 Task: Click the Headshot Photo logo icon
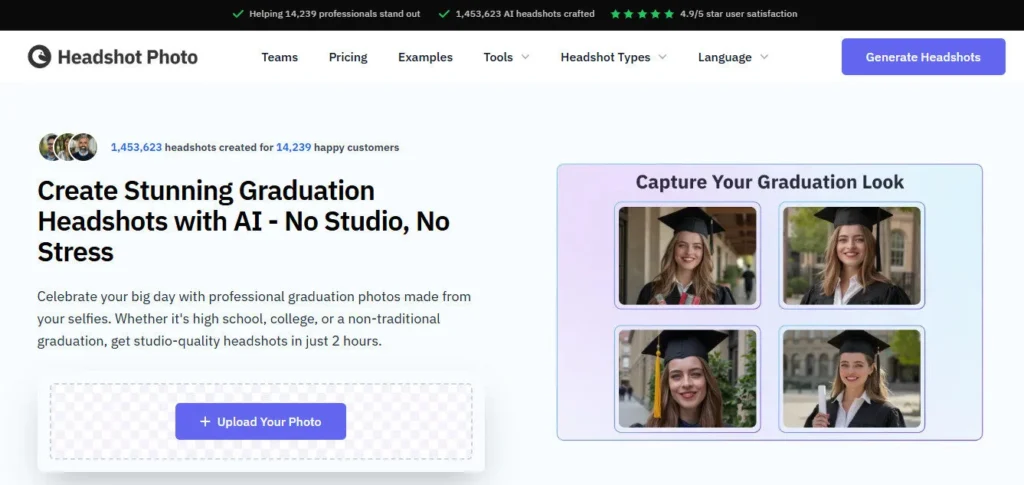click(x=39, y=57)
